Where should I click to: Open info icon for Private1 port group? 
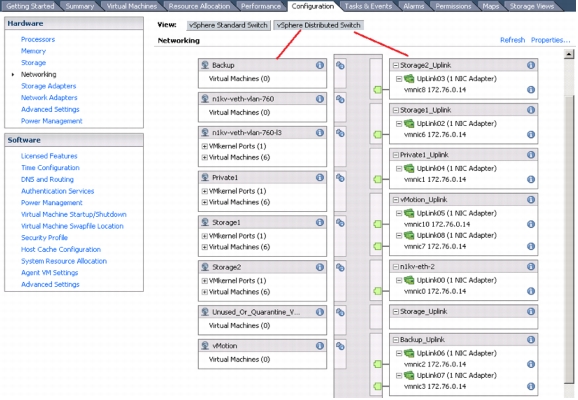pos(320,177)
